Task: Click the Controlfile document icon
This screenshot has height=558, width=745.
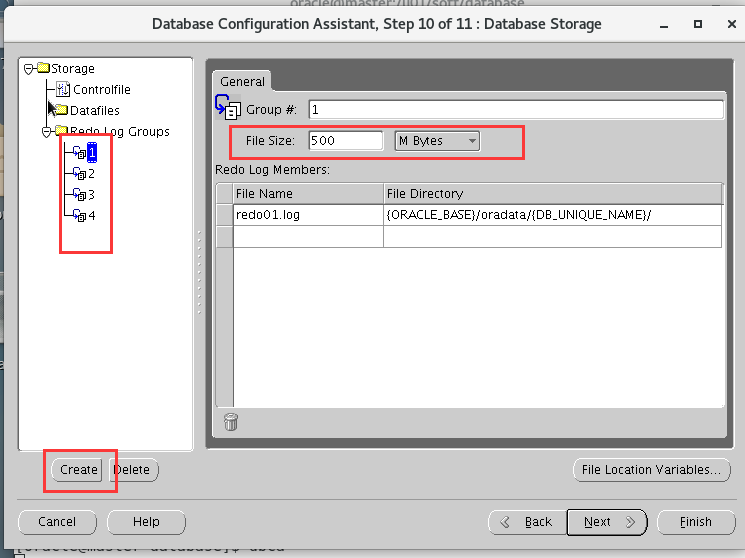Action: 63,89
